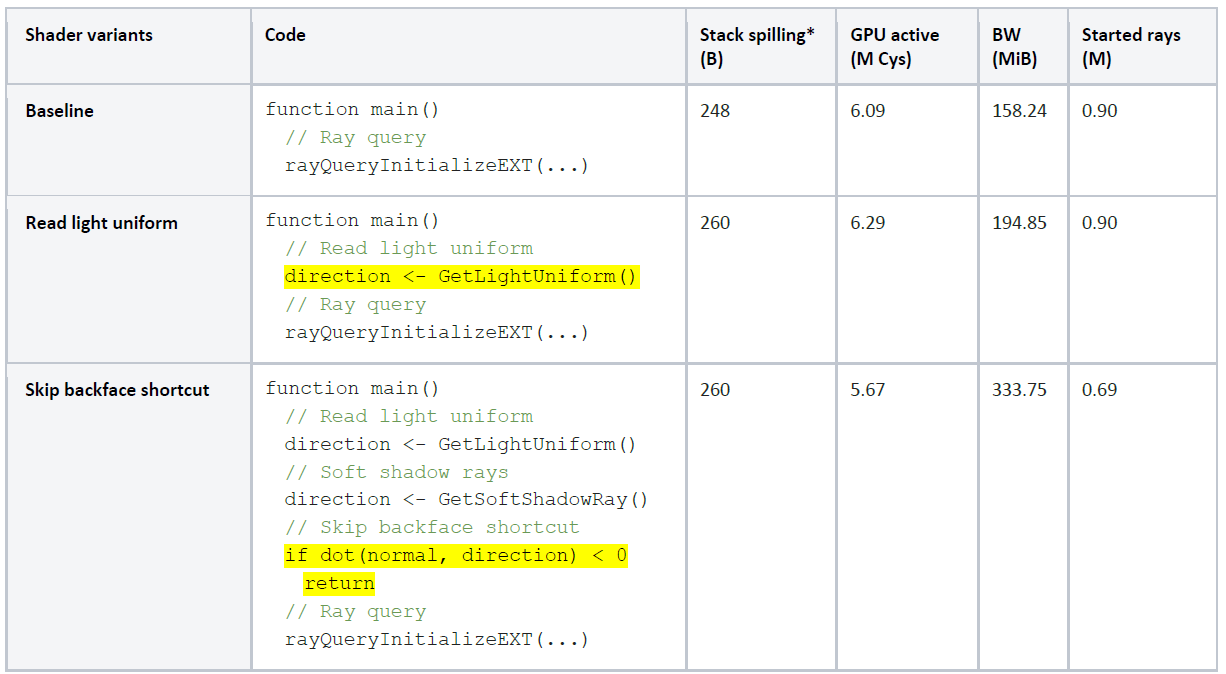This screenshot has width=1226, height=674.
Task: Click the highlighted return statement
Action: pyautogui.click(x=339, y=584)
